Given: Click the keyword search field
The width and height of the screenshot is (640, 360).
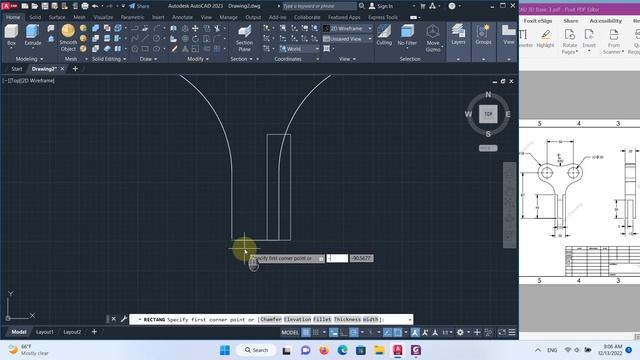Looking at the screenshot, I should click(319, 6).
